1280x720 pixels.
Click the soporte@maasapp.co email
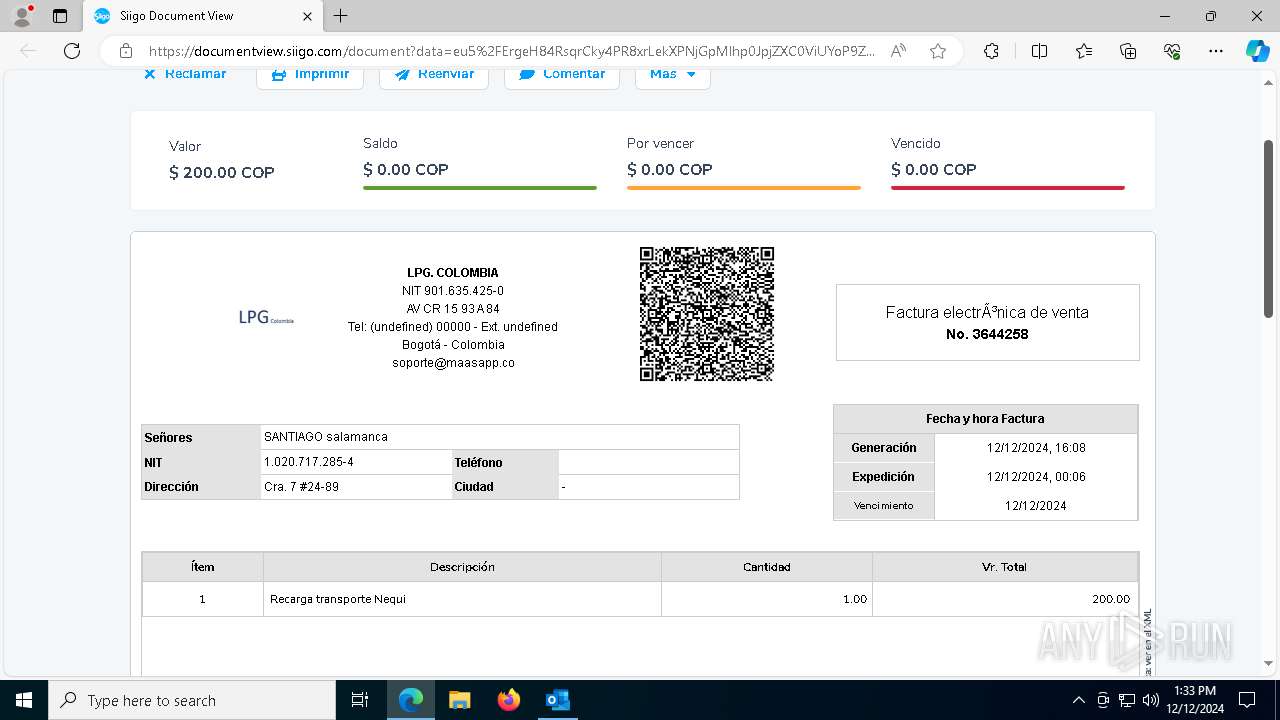[453, 363]
